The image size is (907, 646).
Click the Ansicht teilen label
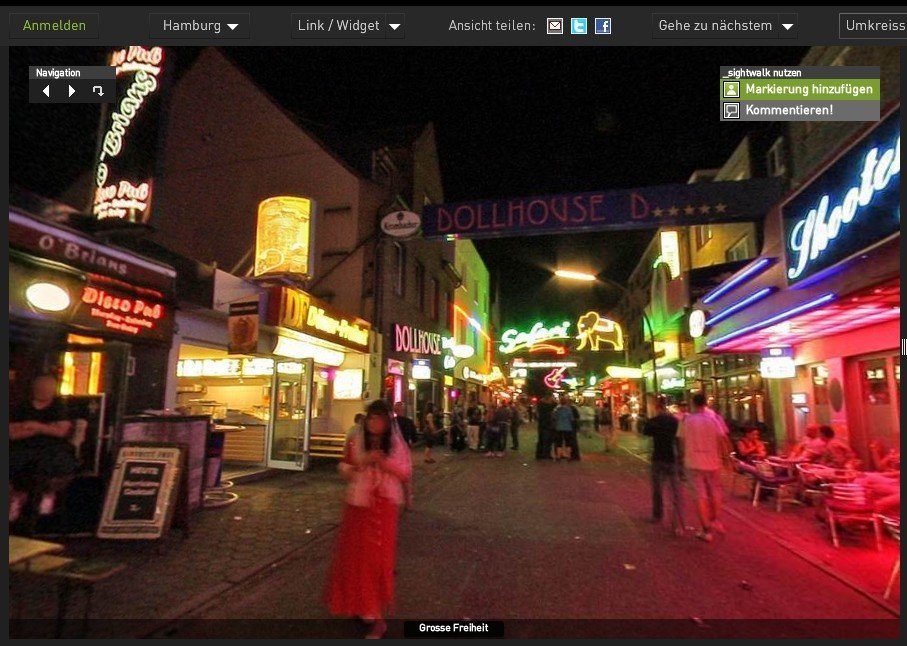click(x=492, y=25)
